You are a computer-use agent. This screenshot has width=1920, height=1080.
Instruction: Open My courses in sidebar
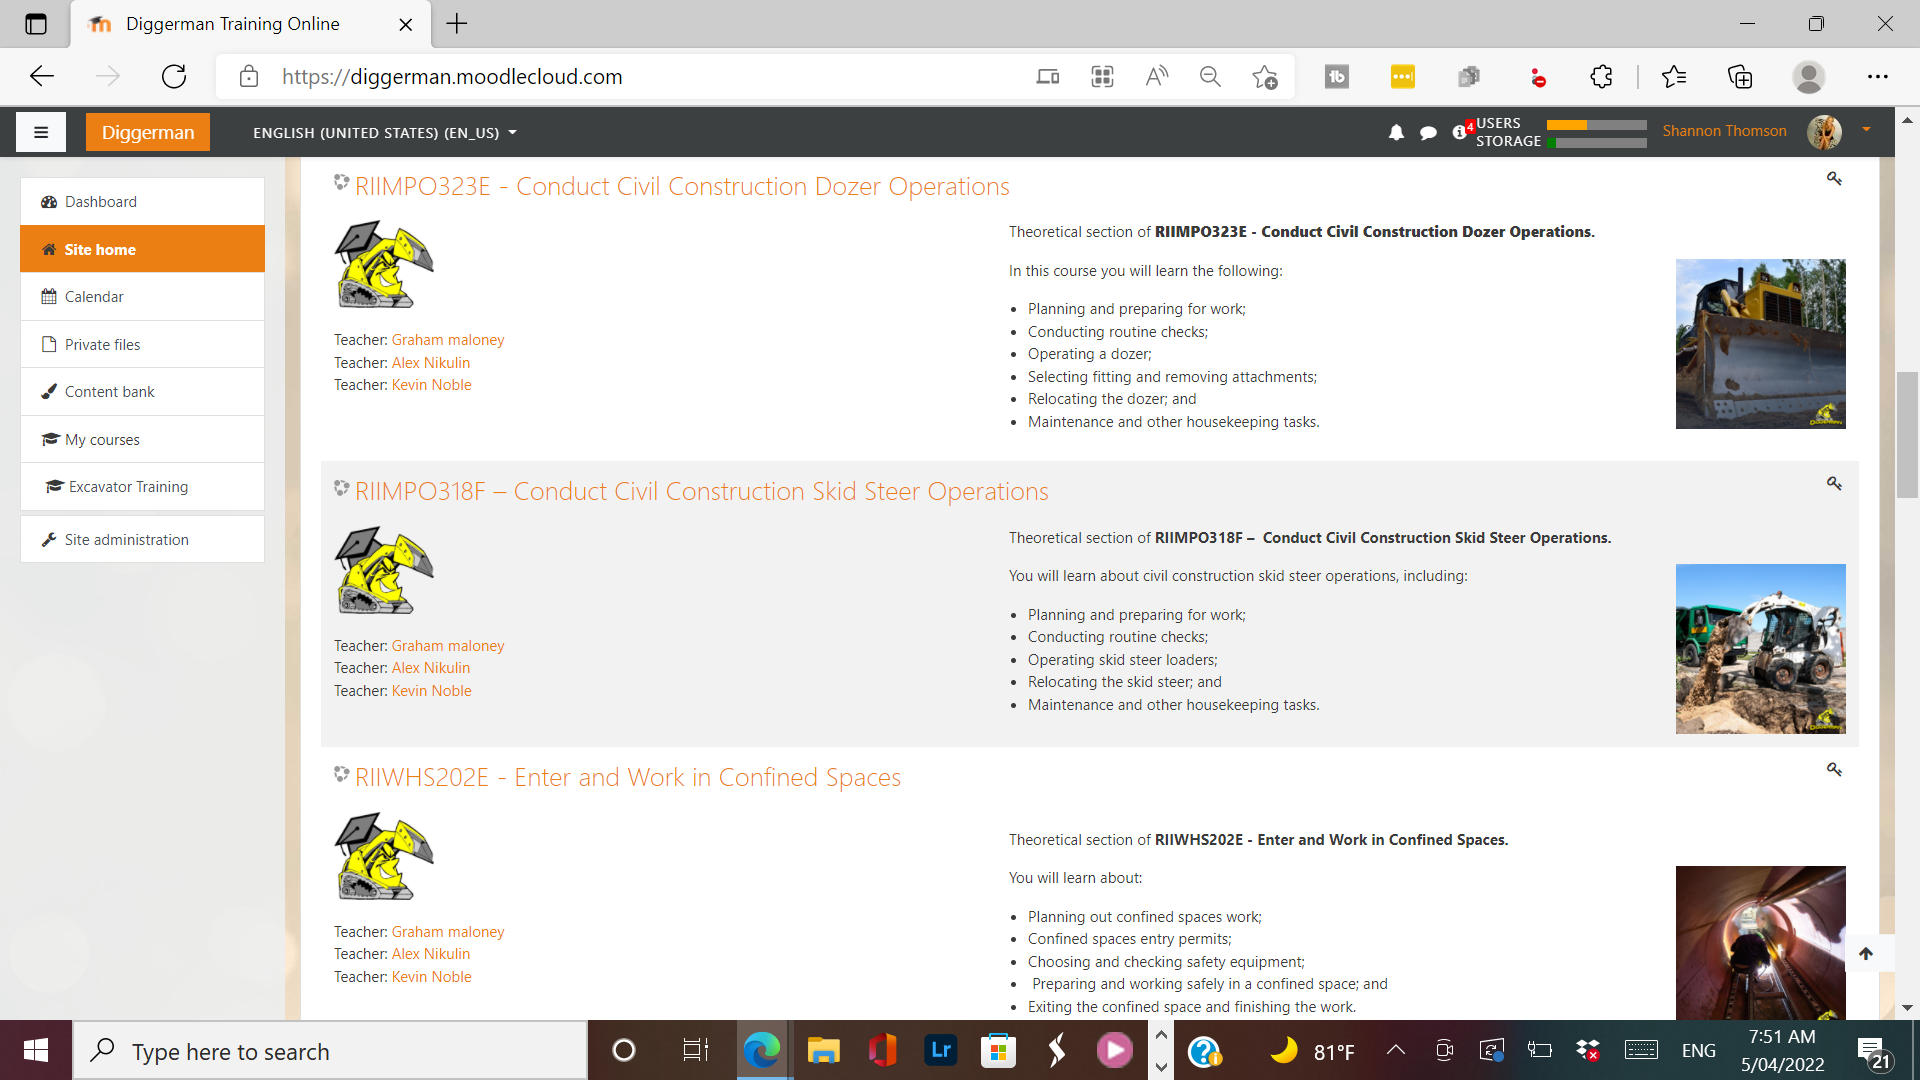102,440
